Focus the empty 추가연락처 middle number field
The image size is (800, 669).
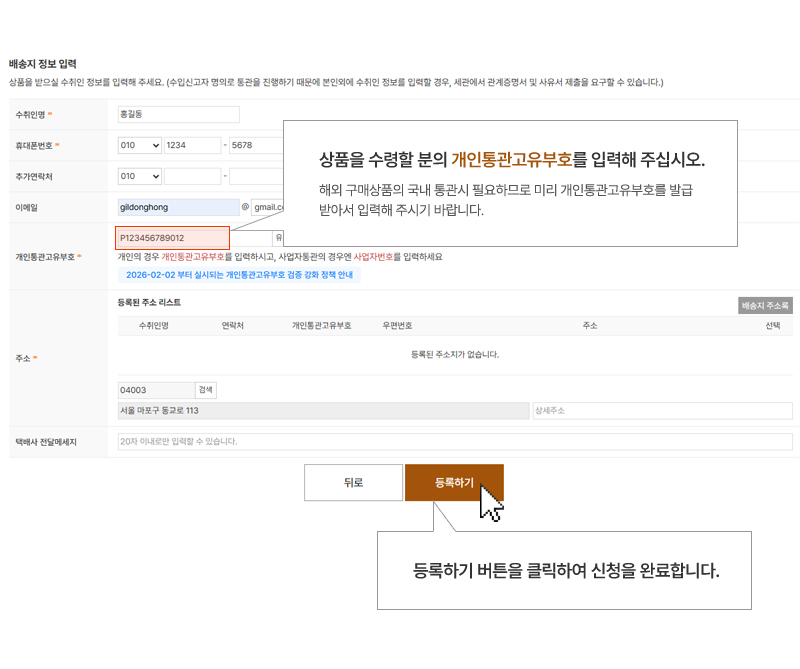pyautogui.click(x=193, y=177)
